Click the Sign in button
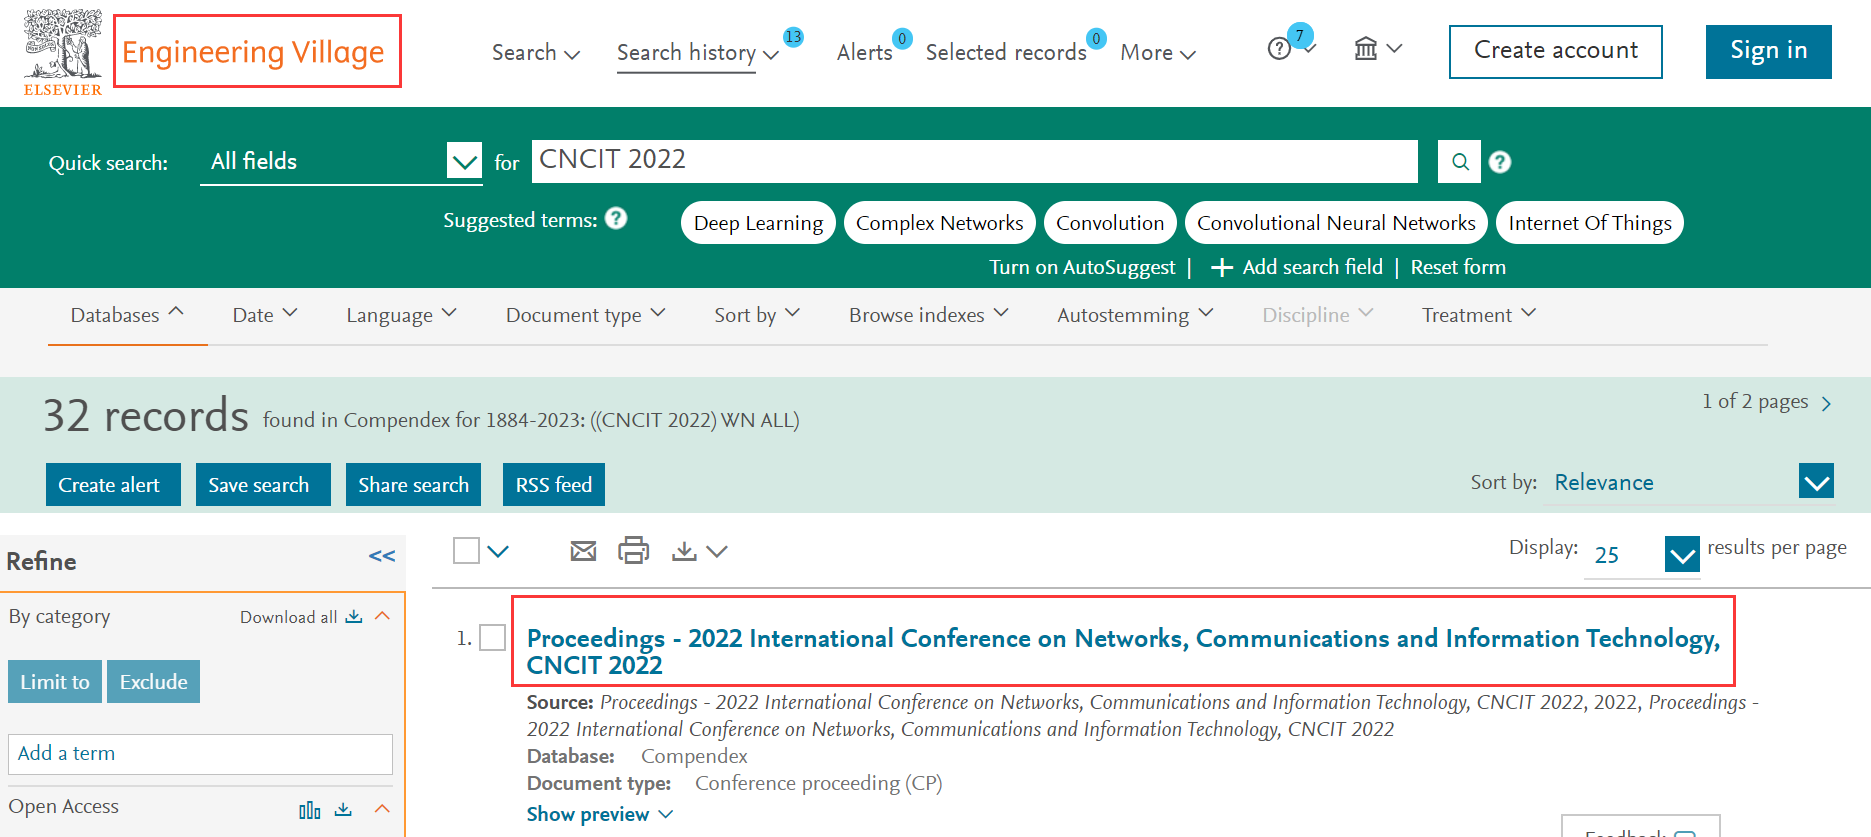This screenshot has height=837, width=1871. [x=1768, y=51]
